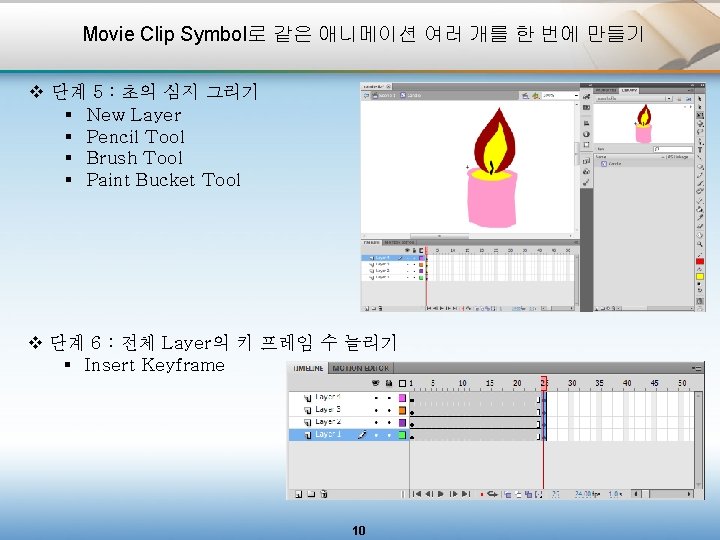Select the Text tool in tools panel

[x=700, y=149]
